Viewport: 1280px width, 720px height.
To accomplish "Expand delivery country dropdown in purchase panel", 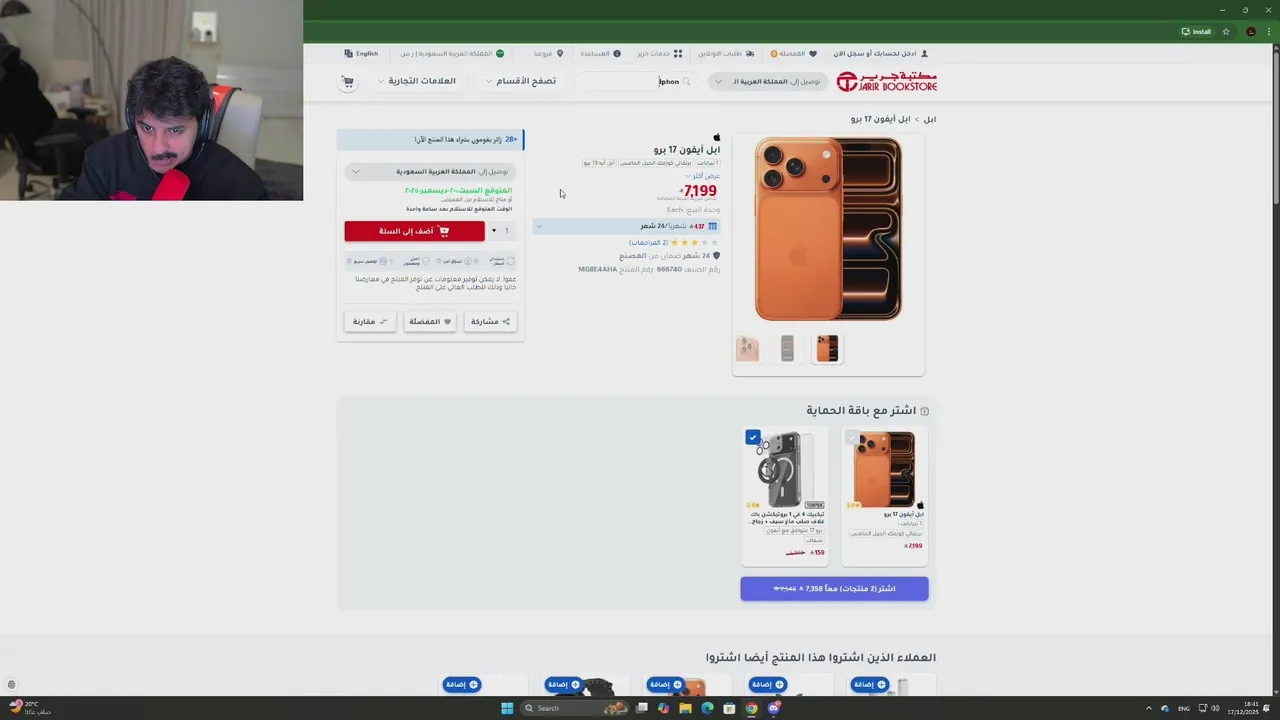I will click(x=430, y=171).
